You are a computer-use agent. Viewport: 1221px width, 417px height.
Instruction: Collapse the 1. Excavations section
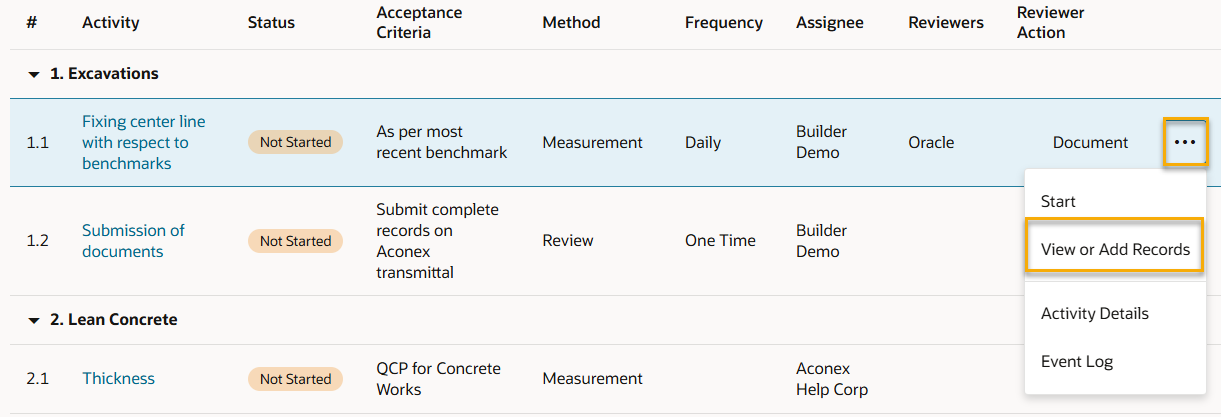pyautogui.click(x=33, y=74)
